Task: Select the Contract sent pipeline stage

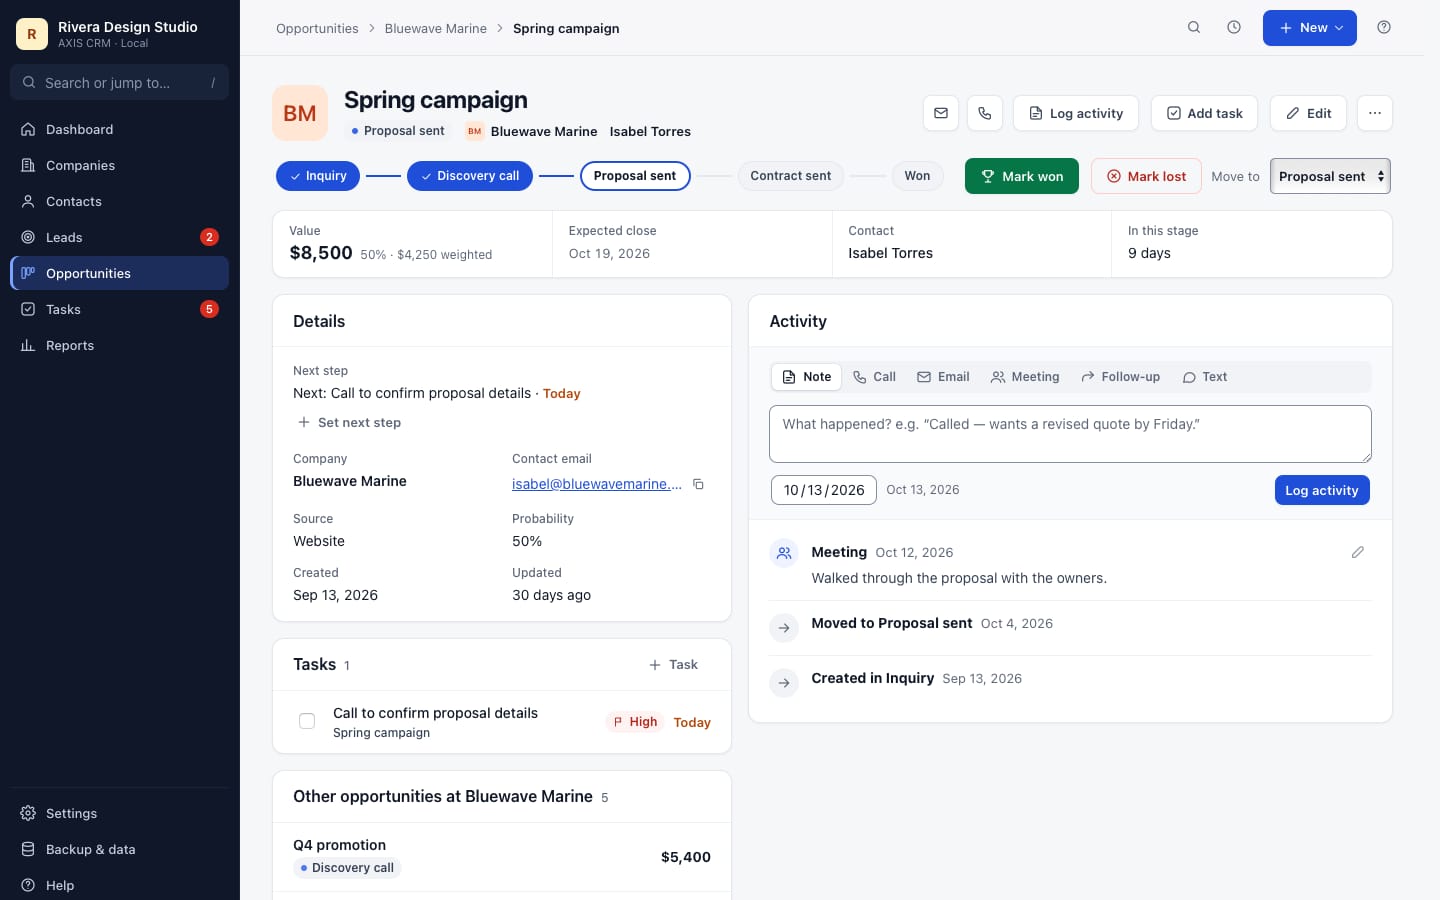Action: tap(791, 176)
